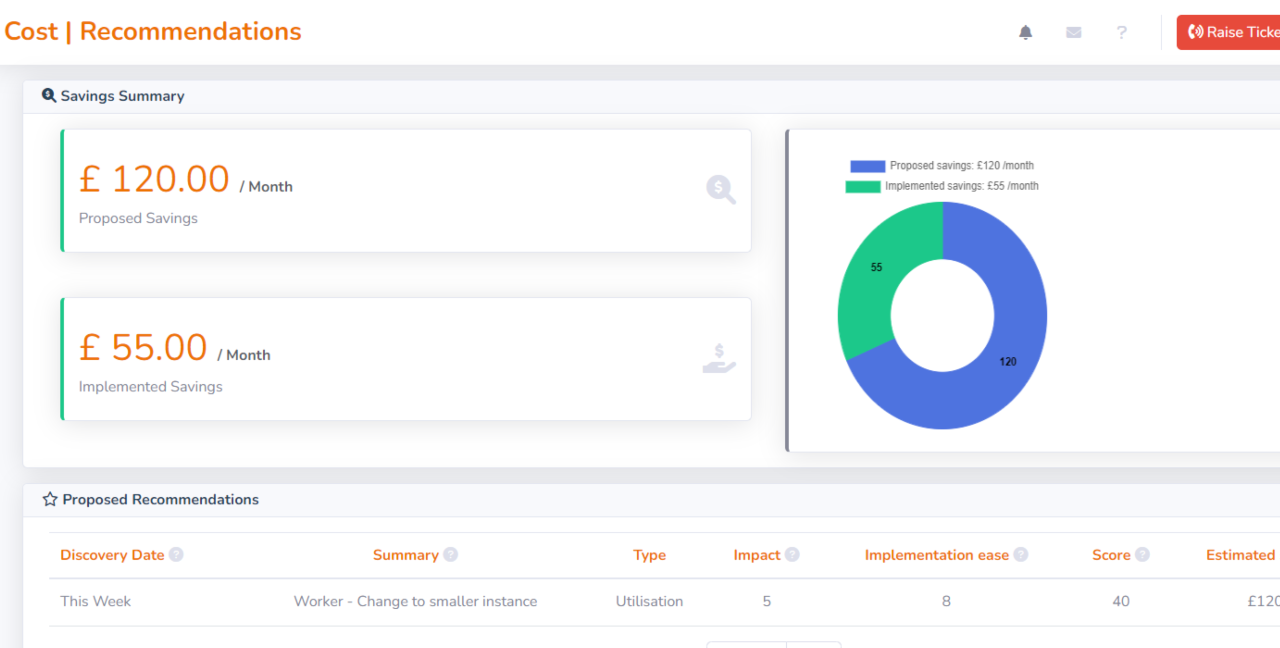Select the blue 120 segment of the donut chart
The height and width of the screenshot is (648, 1280).
point(1008,362)
